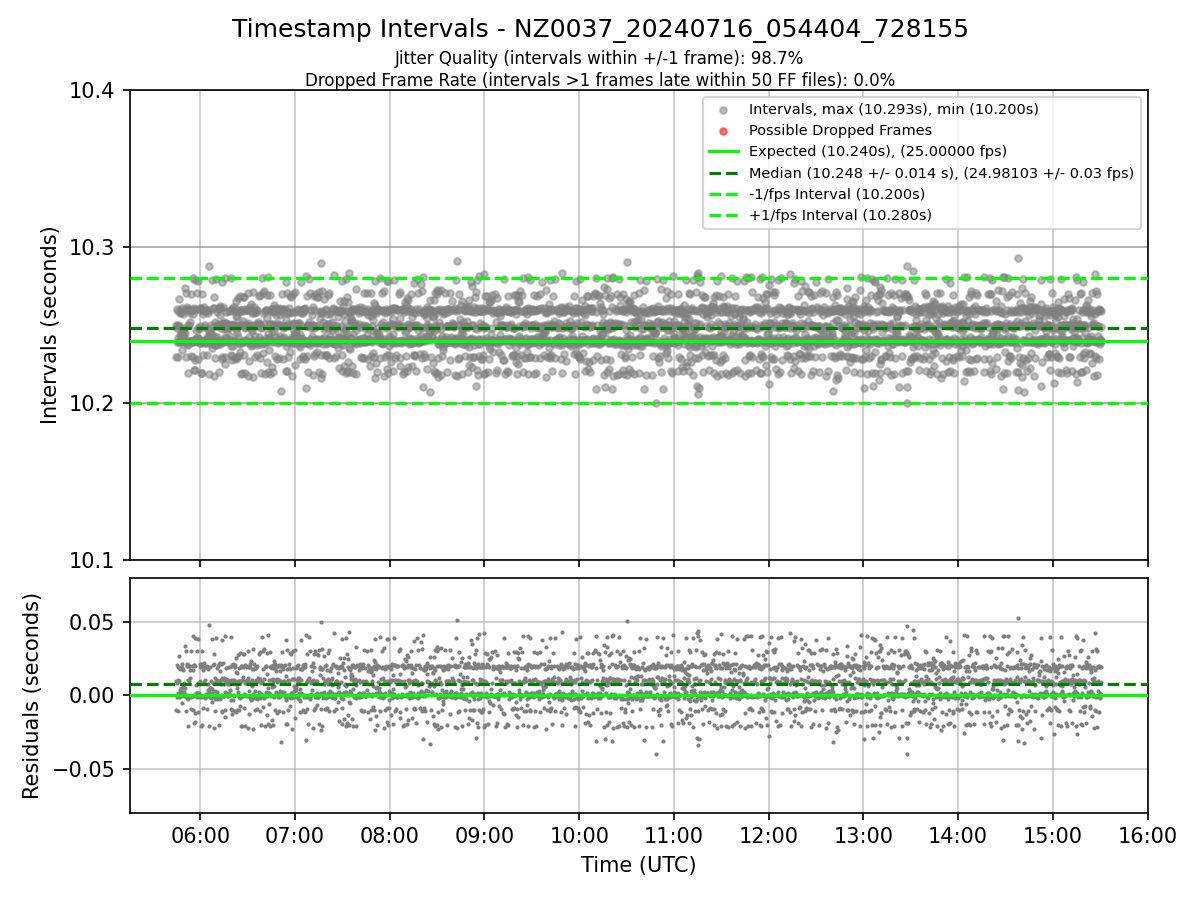1200x900 pixels.
Task: Click the 06:00 time tick label
Action: click(199, 834)
